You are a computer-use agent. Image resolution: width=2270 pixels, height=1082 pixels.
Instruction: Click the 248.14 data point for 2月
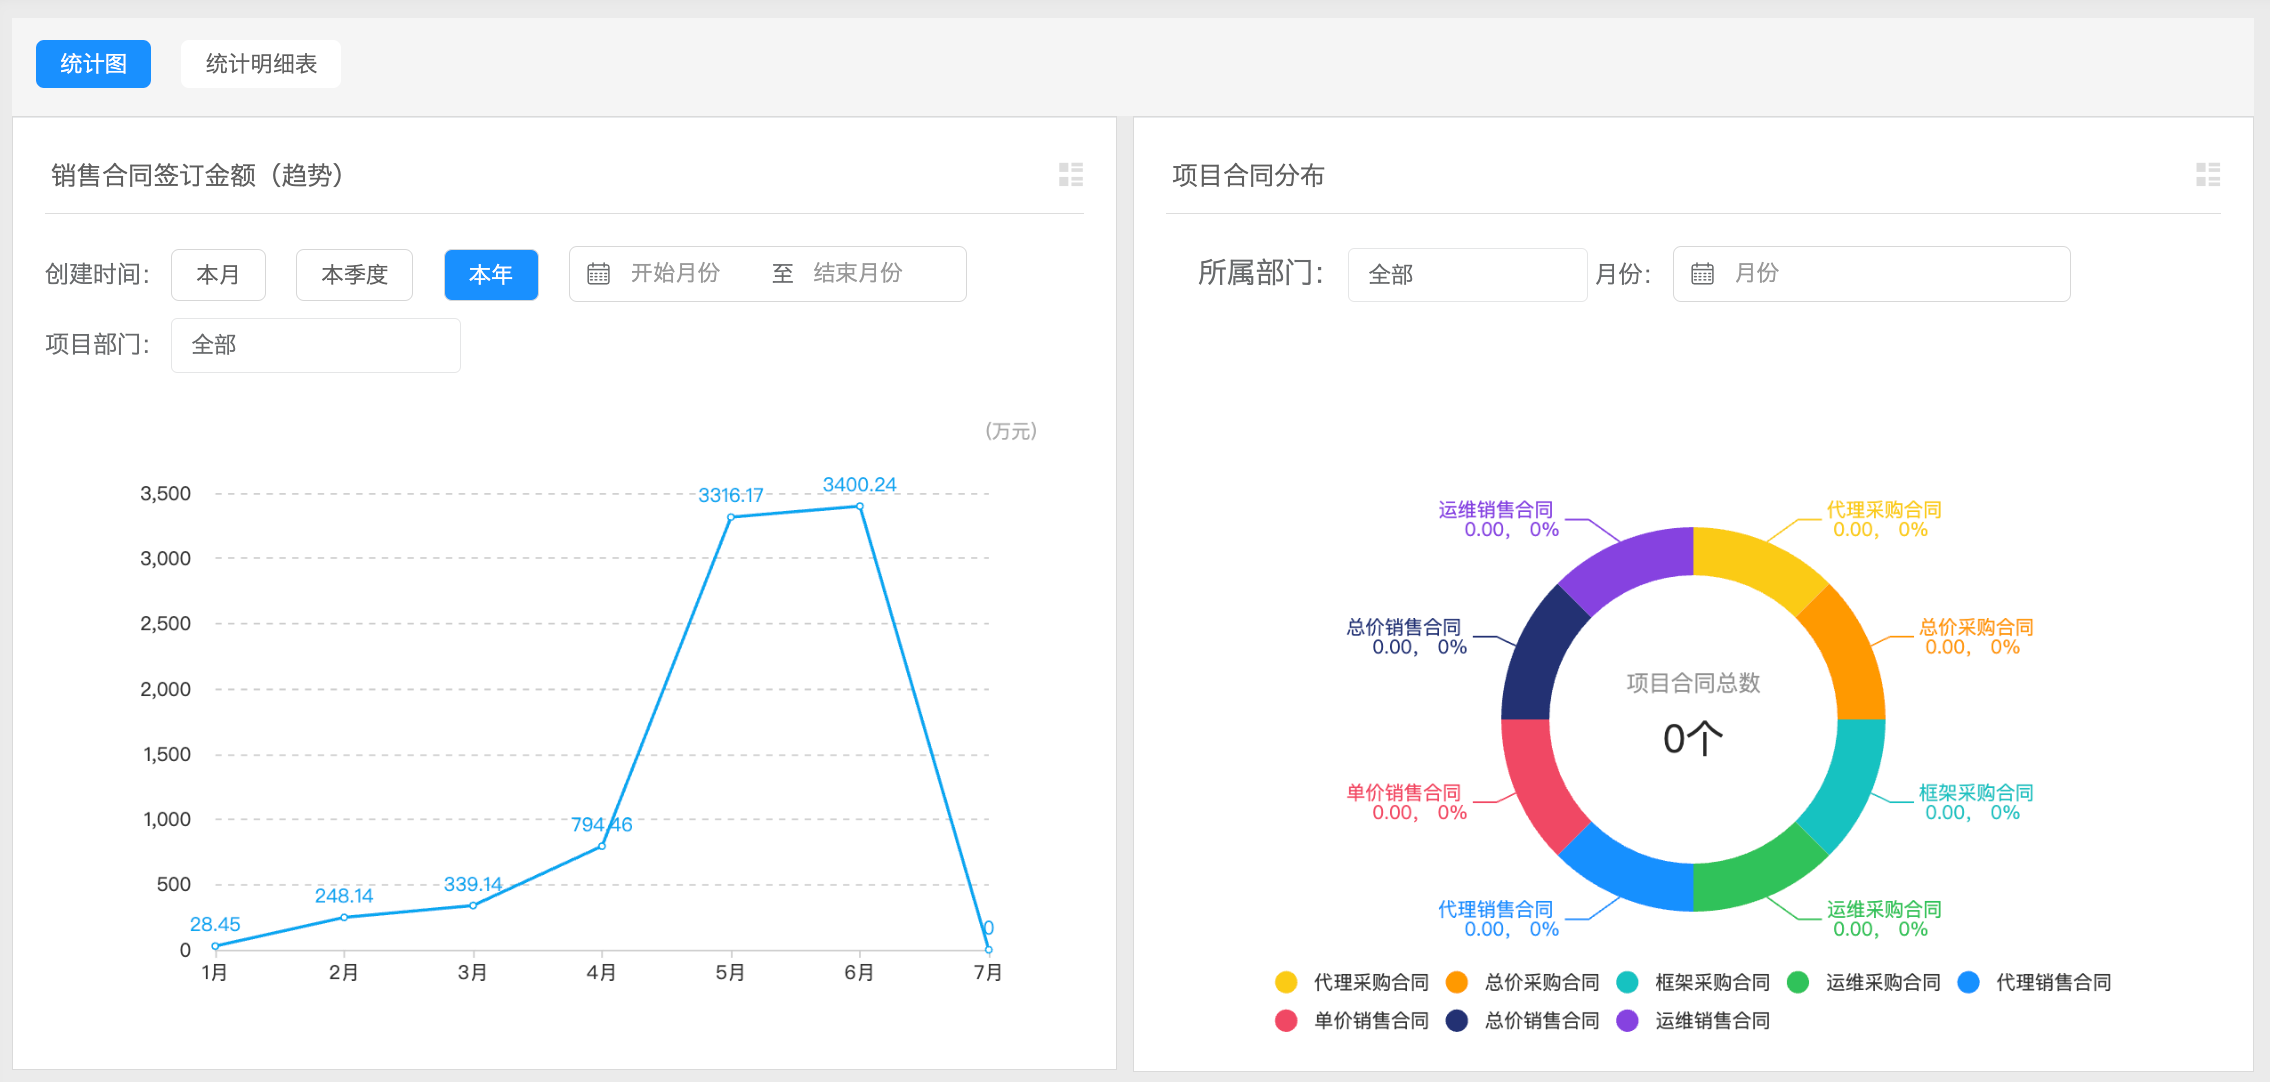344,917
